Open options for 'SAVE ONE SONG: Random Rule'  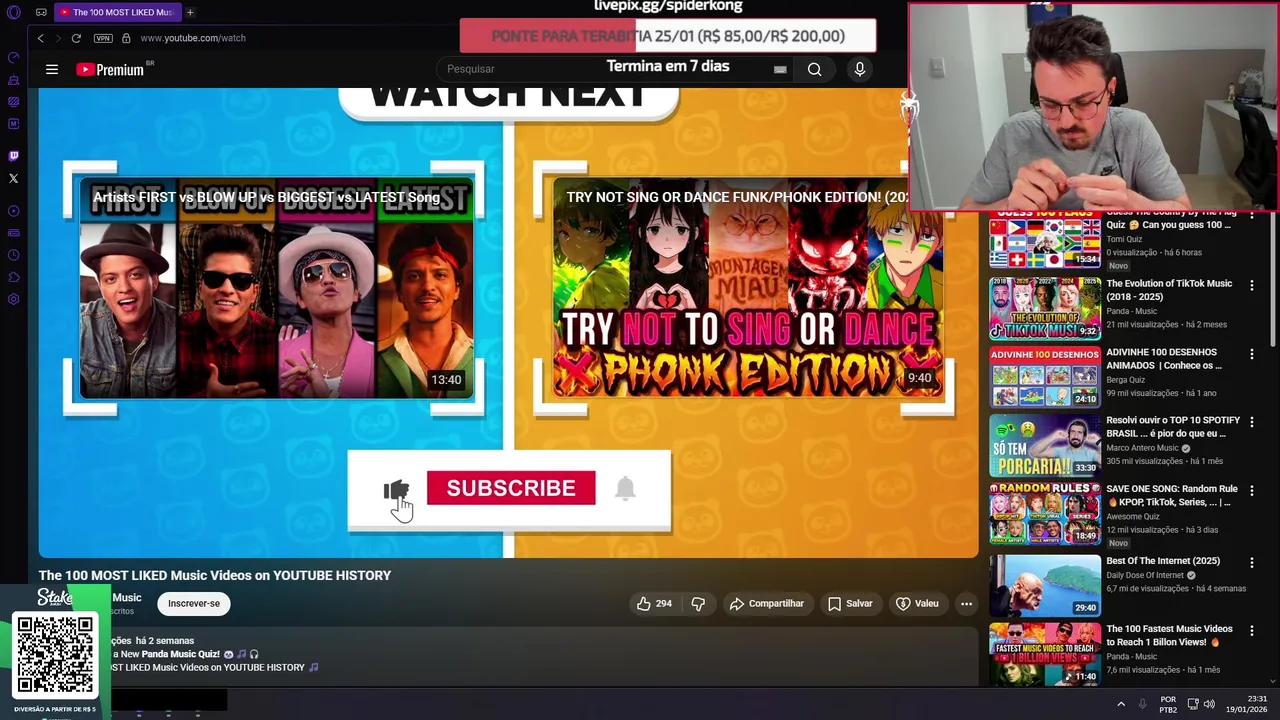tap(1251, 492)
